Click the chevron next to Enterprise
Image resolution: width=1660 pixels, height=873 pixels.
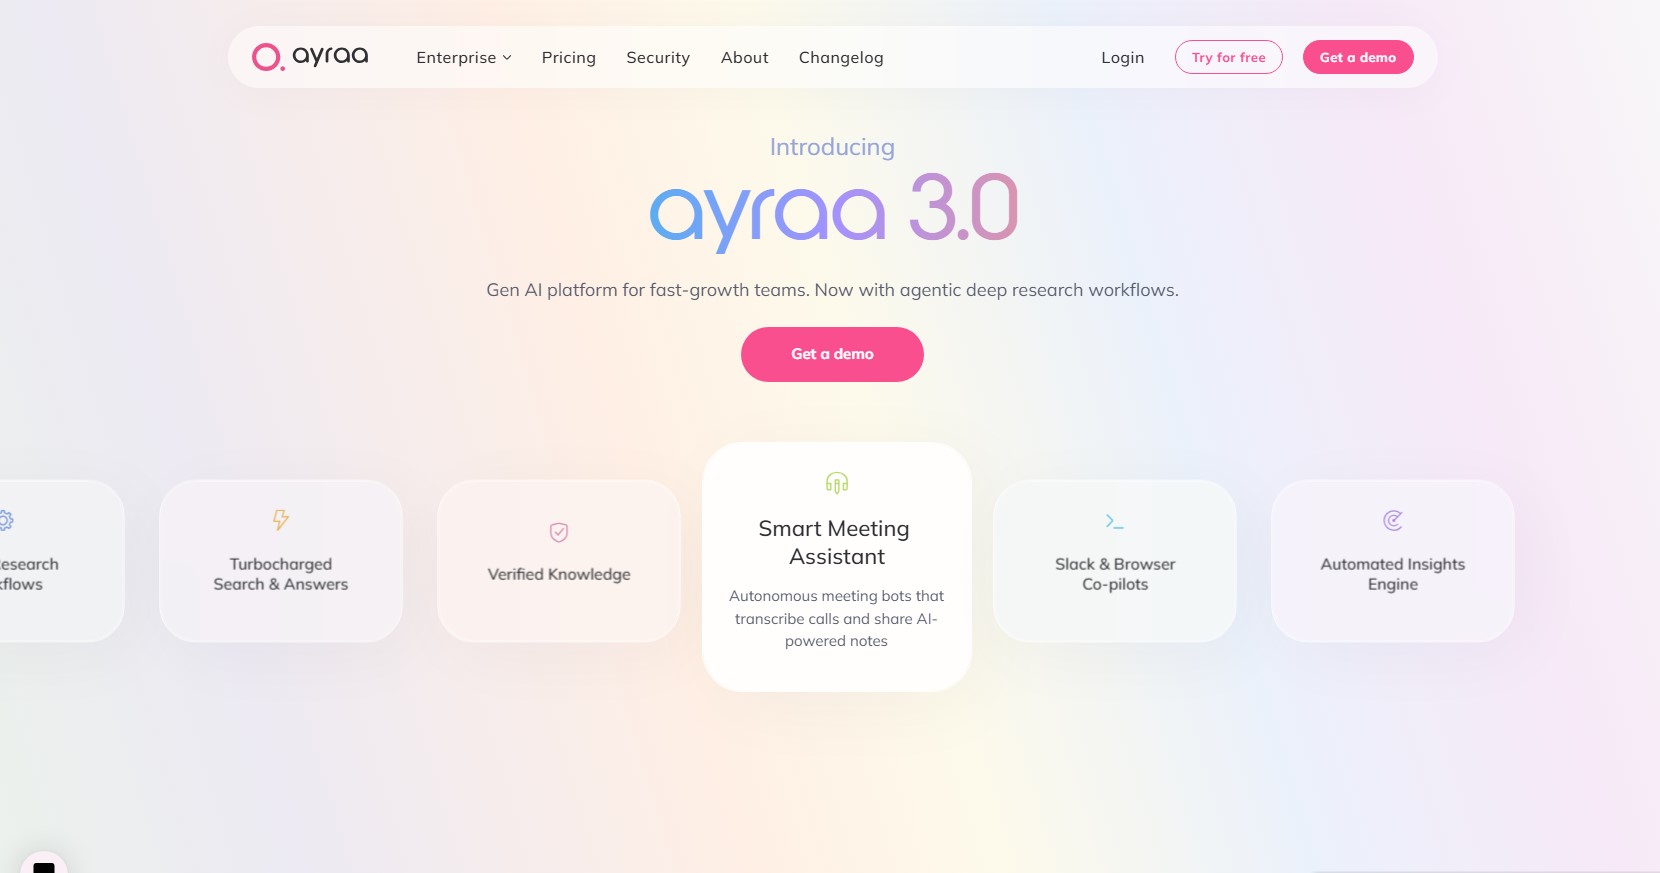click(507, 58)
